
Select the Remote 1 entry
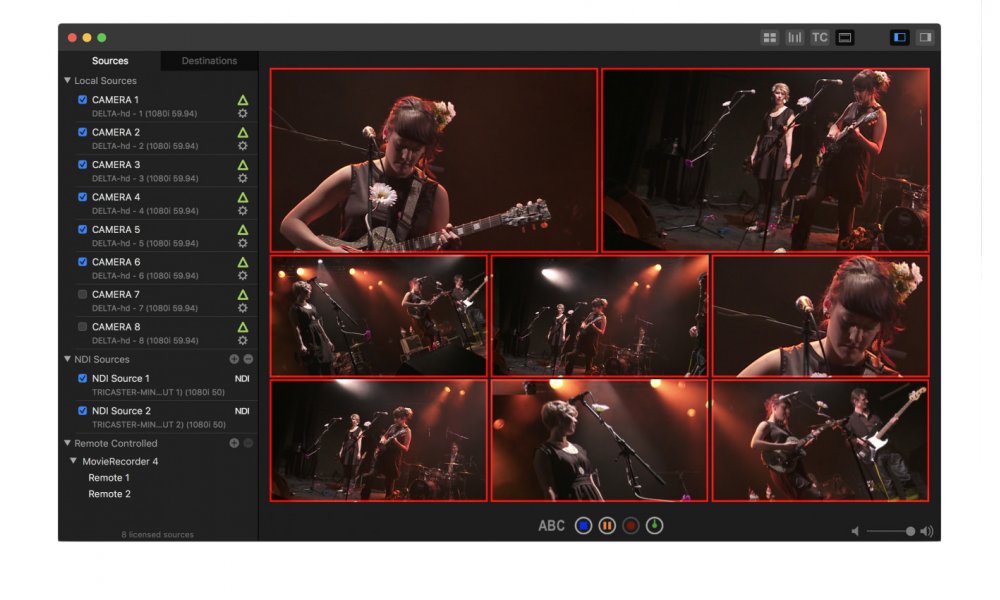click(109, 478)
